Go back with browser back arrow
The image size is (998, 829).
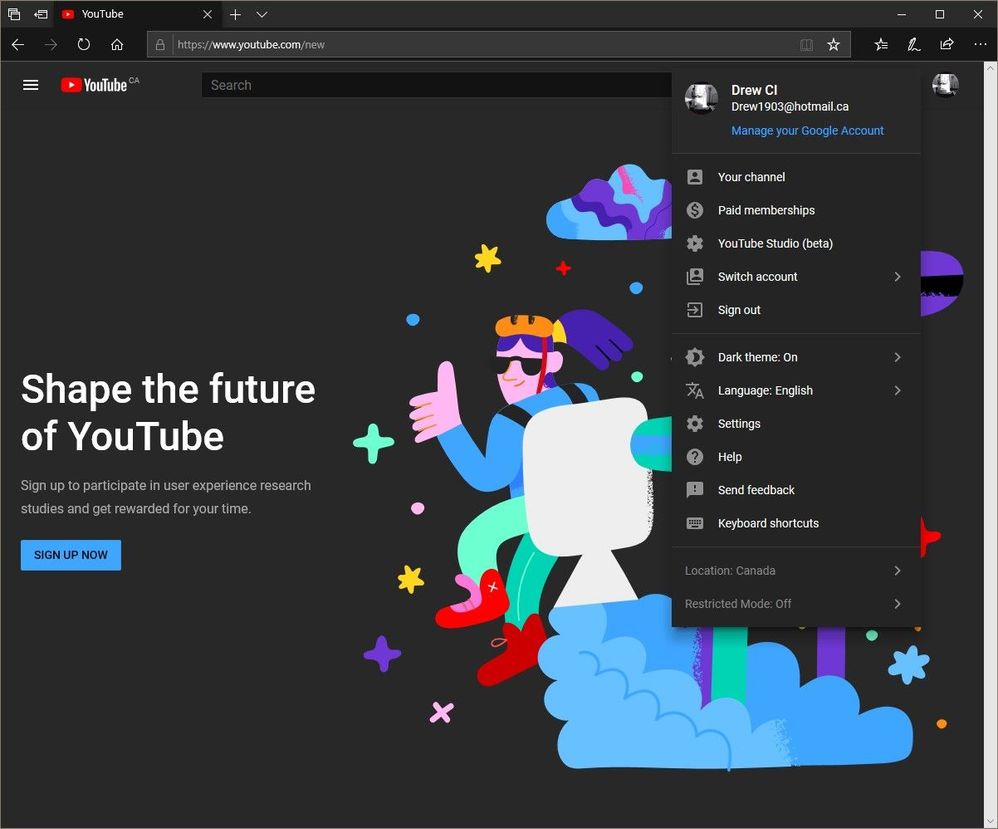[x=18, y=45]
